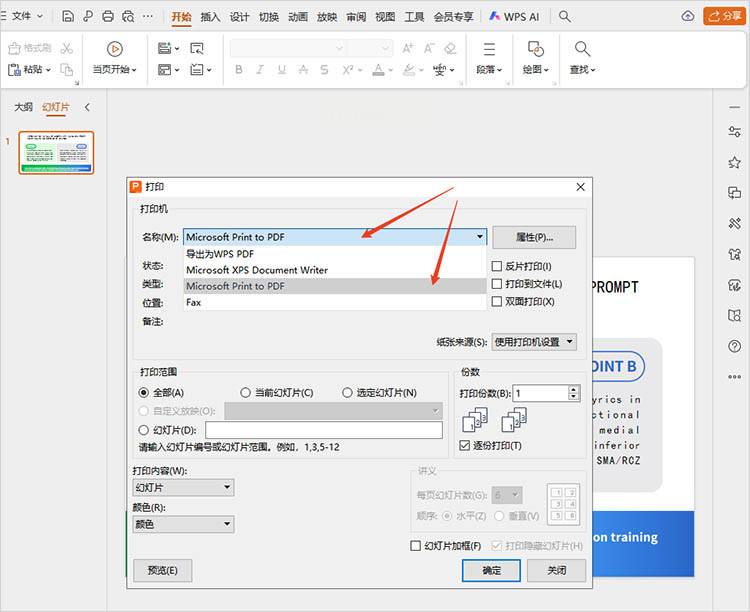The width and height of the screenshot is (750, 612).
Task: Click the save icon in the quick access toolbar
Action: (68, 16)
